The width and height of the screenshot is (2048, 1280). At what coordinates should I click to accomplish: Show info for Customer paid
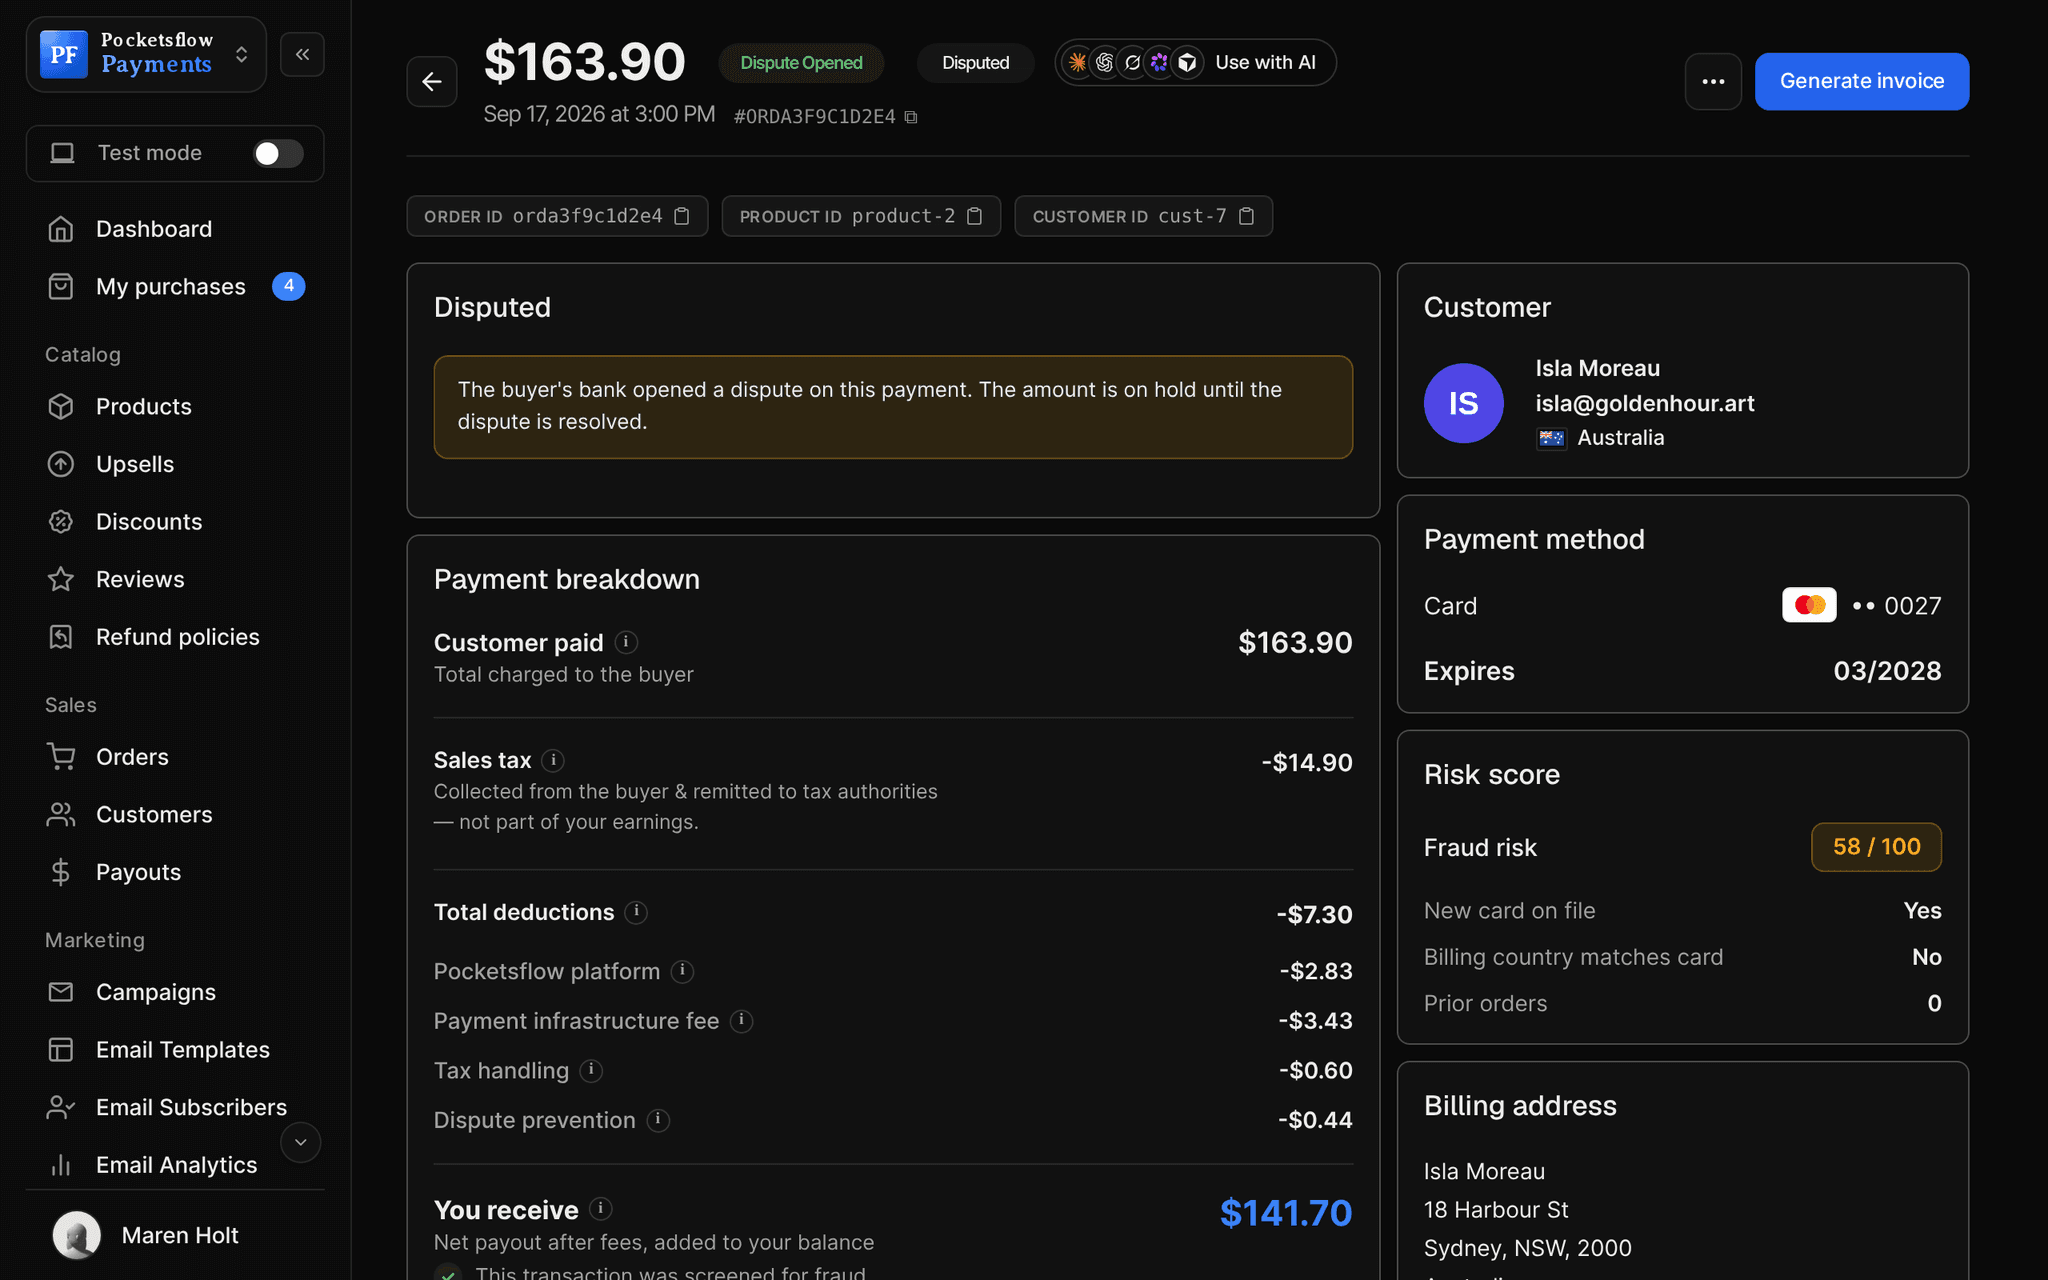[626, 642]
